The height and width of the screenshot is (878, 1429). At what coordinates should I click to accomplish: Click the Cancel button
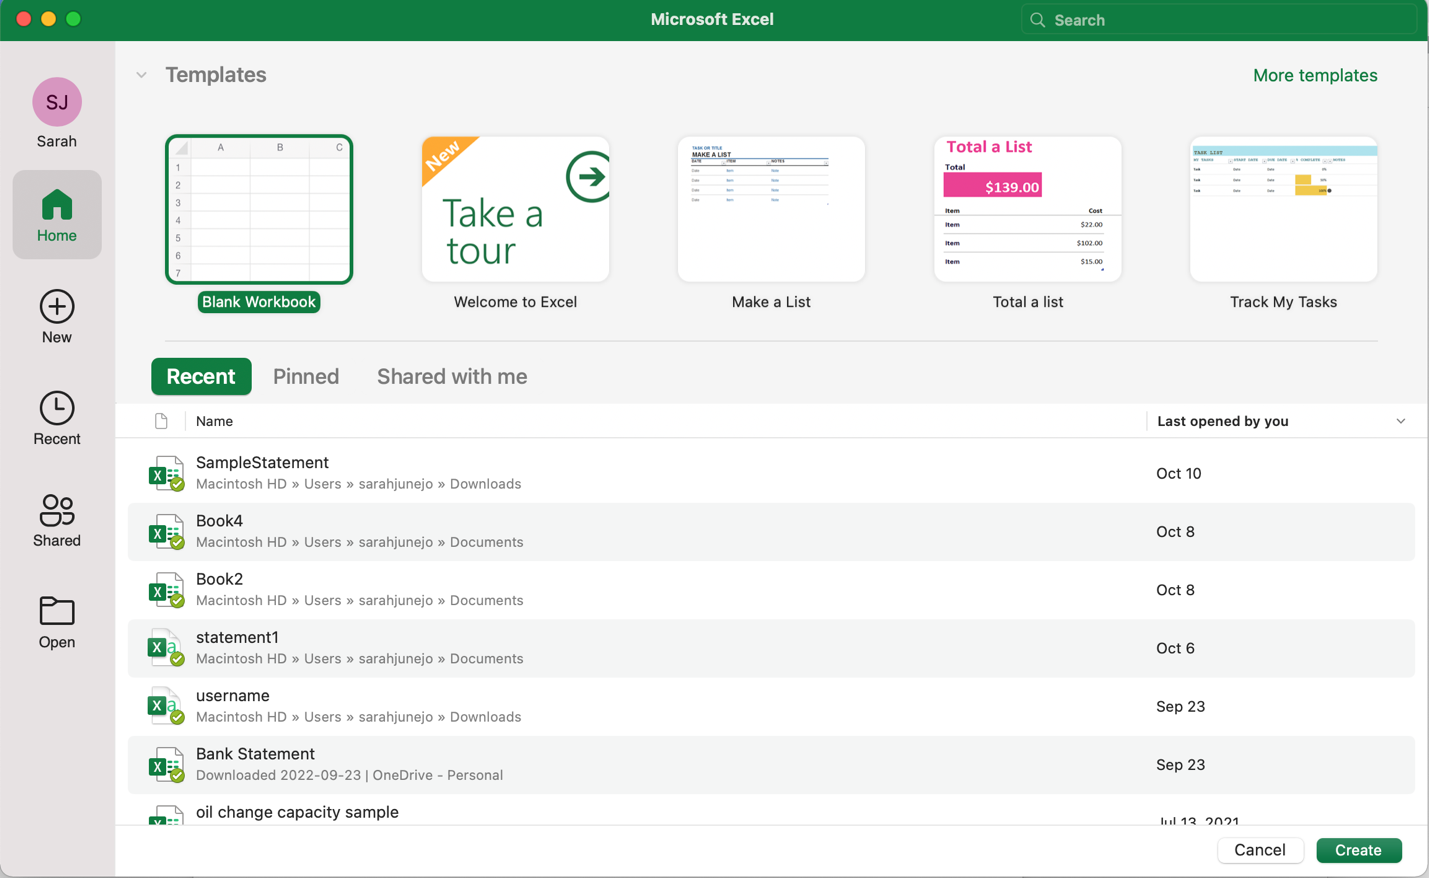point(1260,850)
